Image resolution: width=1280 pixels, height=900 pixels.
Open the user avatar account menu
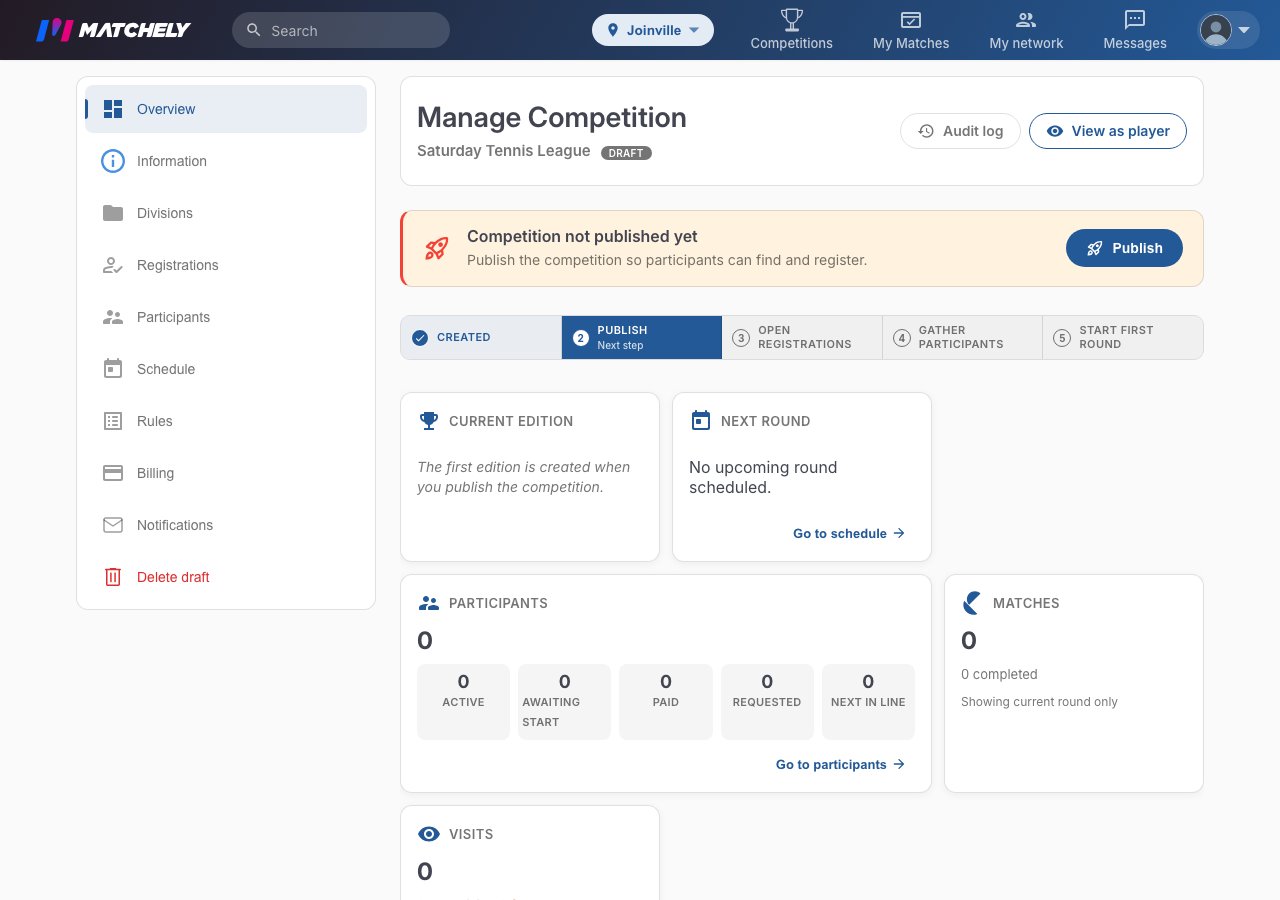pos(1229,30)
